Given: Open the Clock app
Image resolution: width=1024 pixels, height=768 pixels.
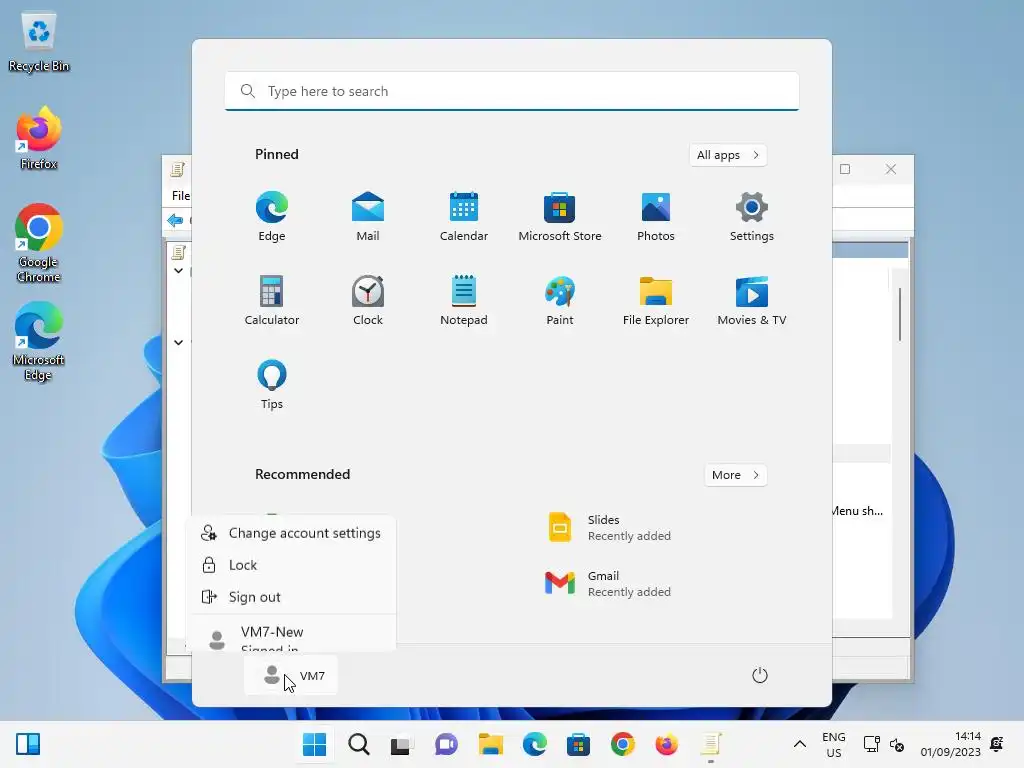Looking at the screenshot, I should 368,300.
